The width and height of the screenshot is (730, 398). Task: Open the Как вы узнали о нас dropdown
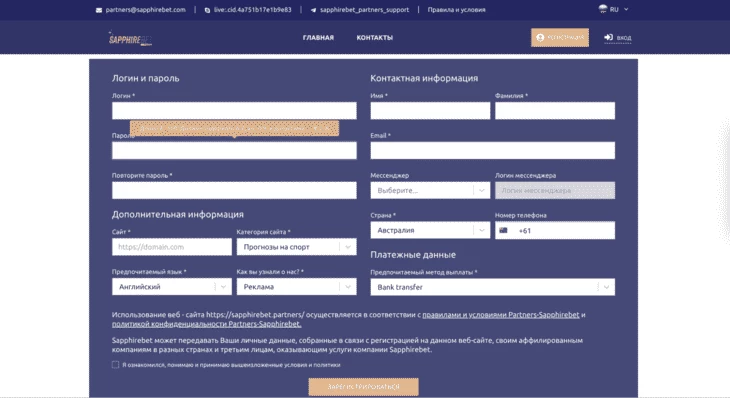pos(297,287)
